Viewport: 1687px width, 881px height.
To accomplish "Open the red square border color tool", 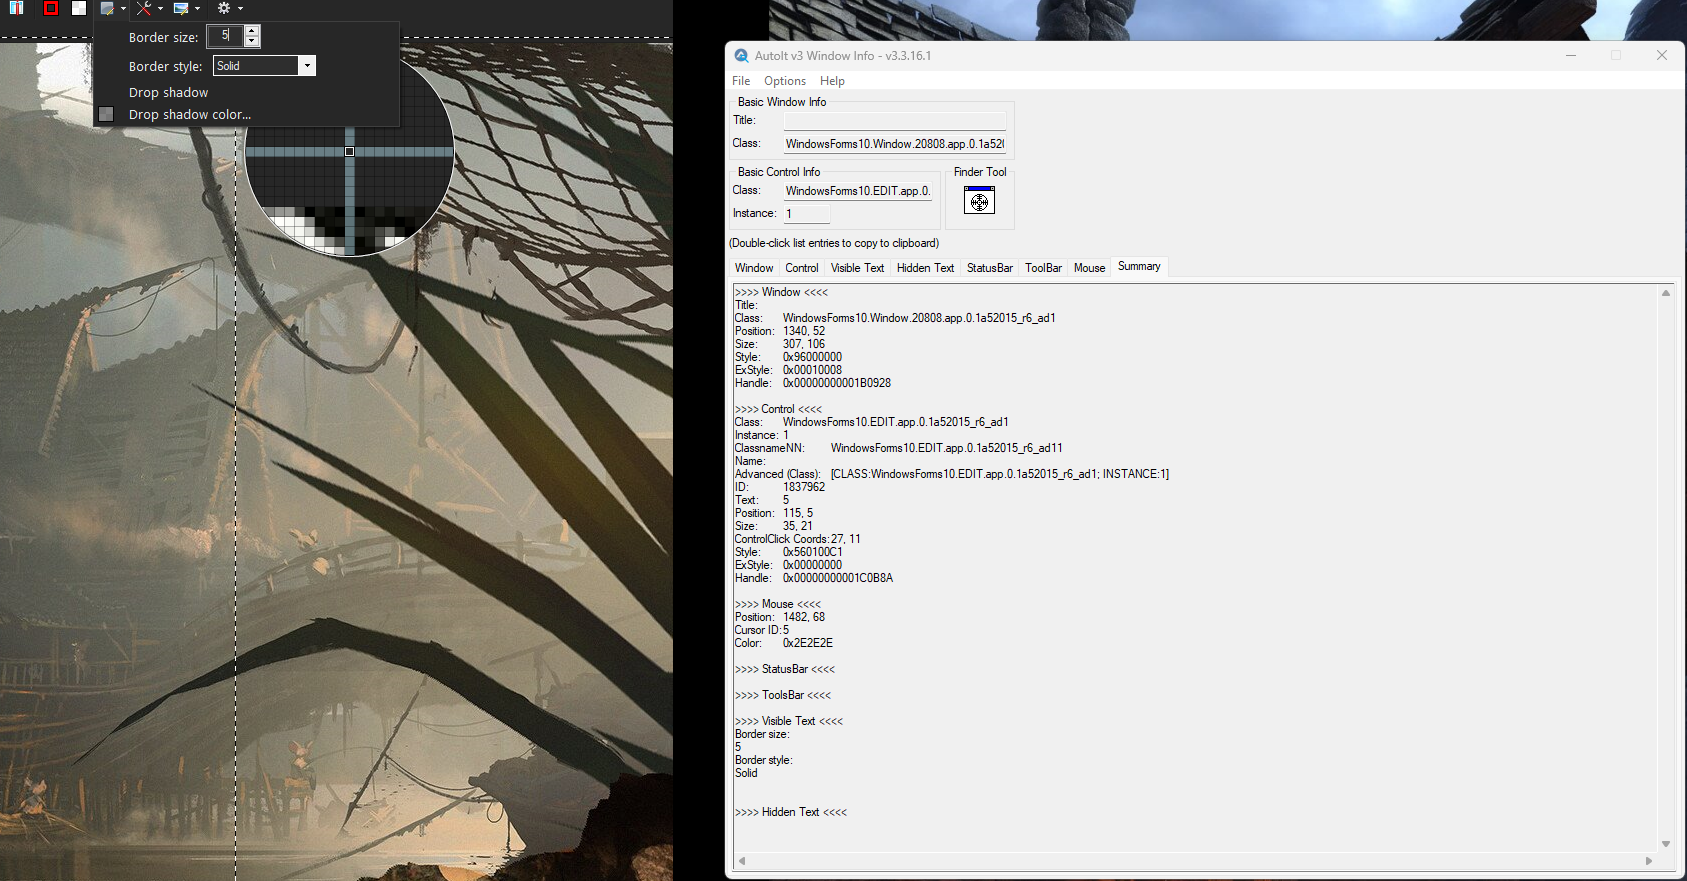I will pyautogui.click(x=51, y=8).
